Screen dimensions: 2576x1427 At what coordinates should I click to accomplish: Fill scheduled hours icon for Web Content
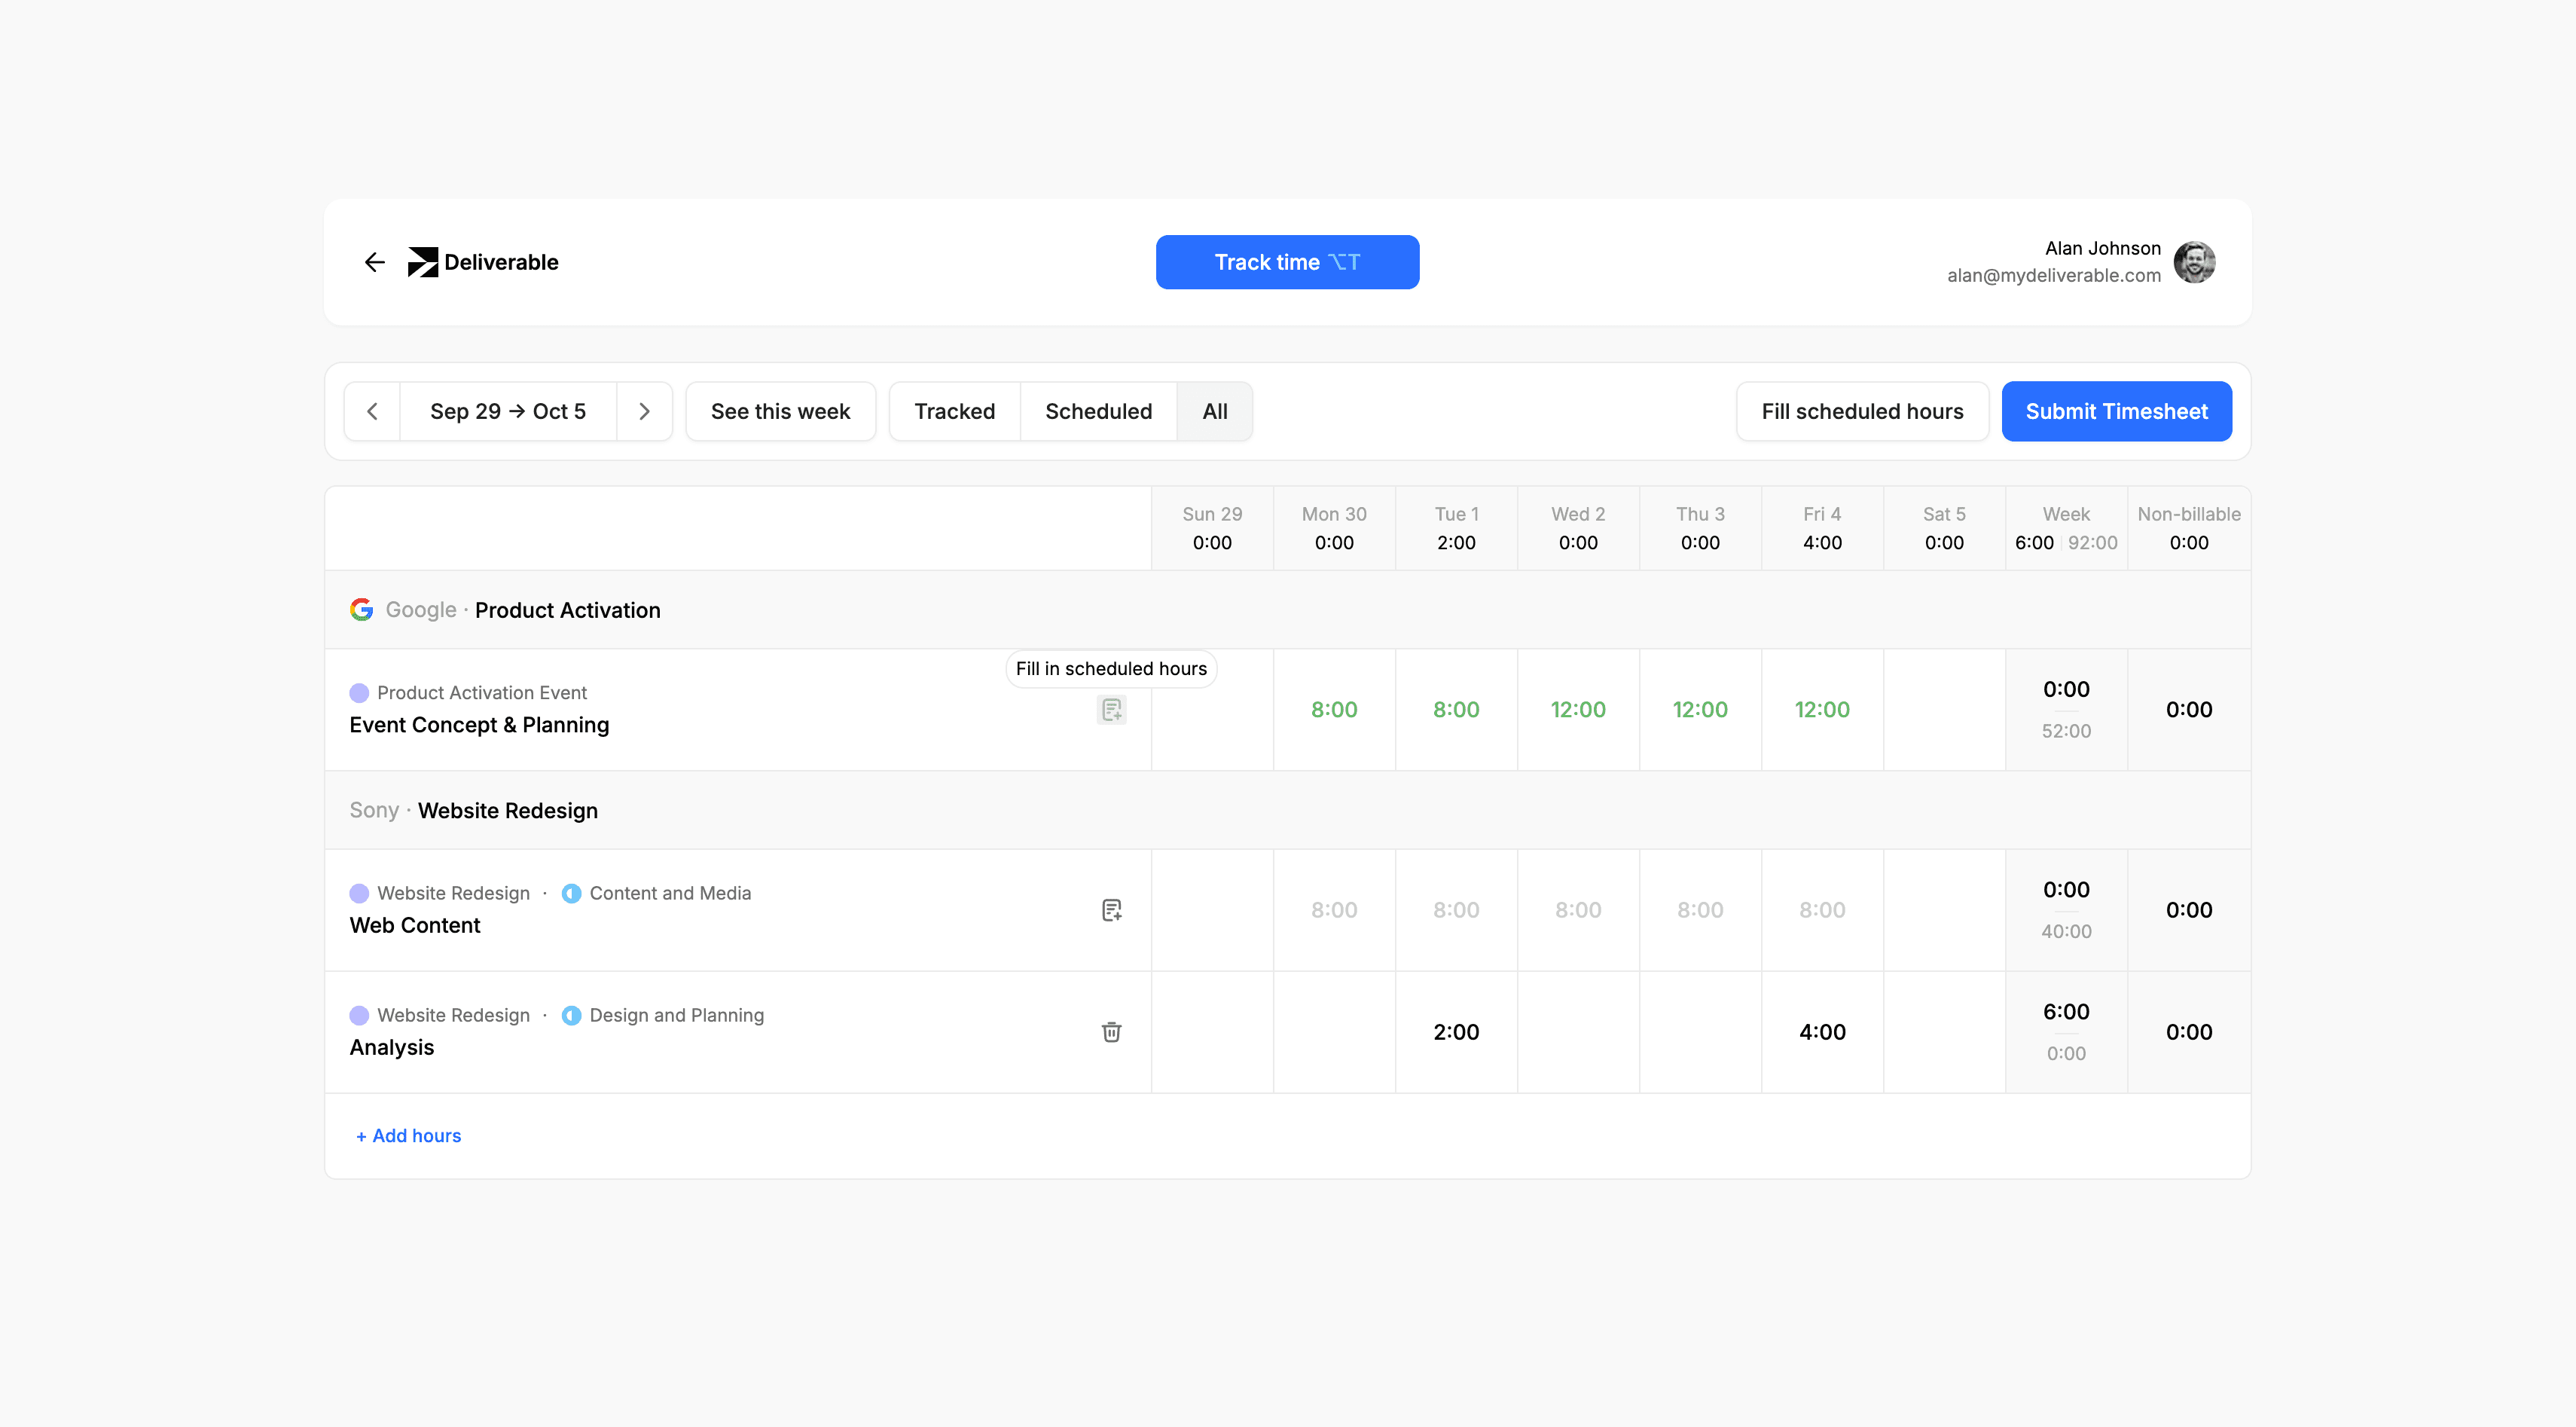(x=1111, y=910)
